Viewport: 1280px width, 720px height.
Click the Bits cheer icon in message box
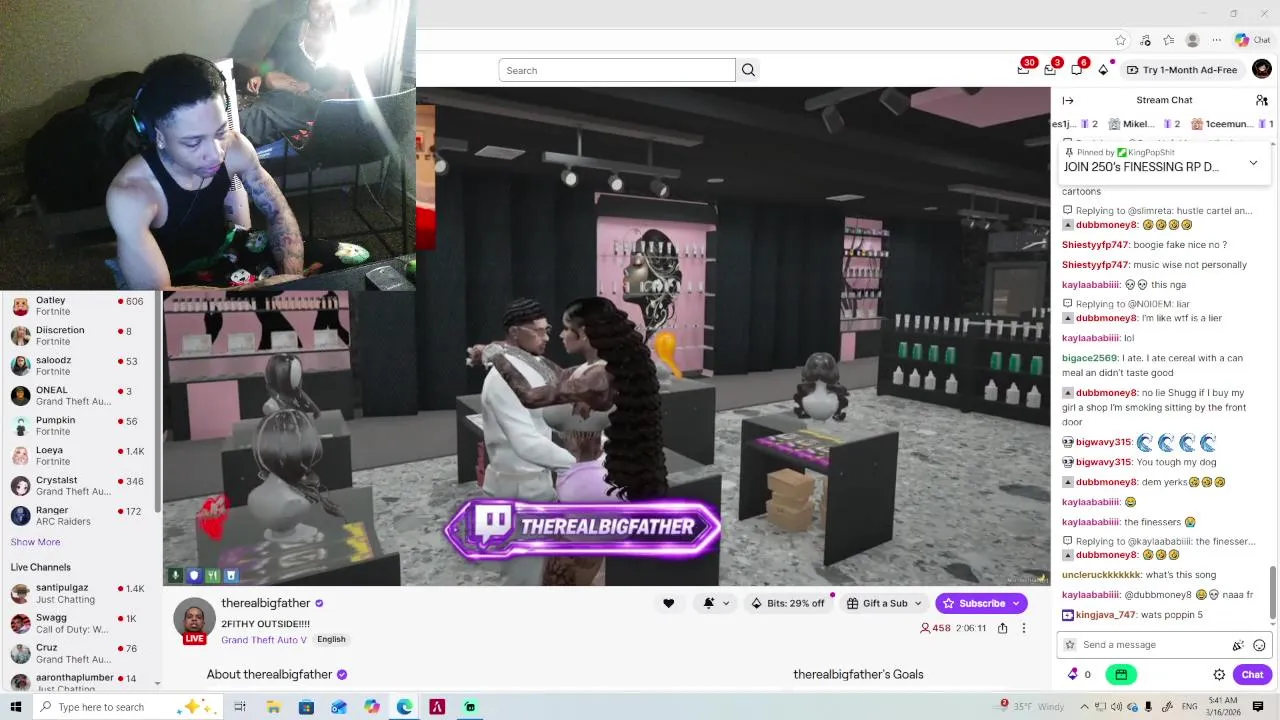pos(1238,645)
